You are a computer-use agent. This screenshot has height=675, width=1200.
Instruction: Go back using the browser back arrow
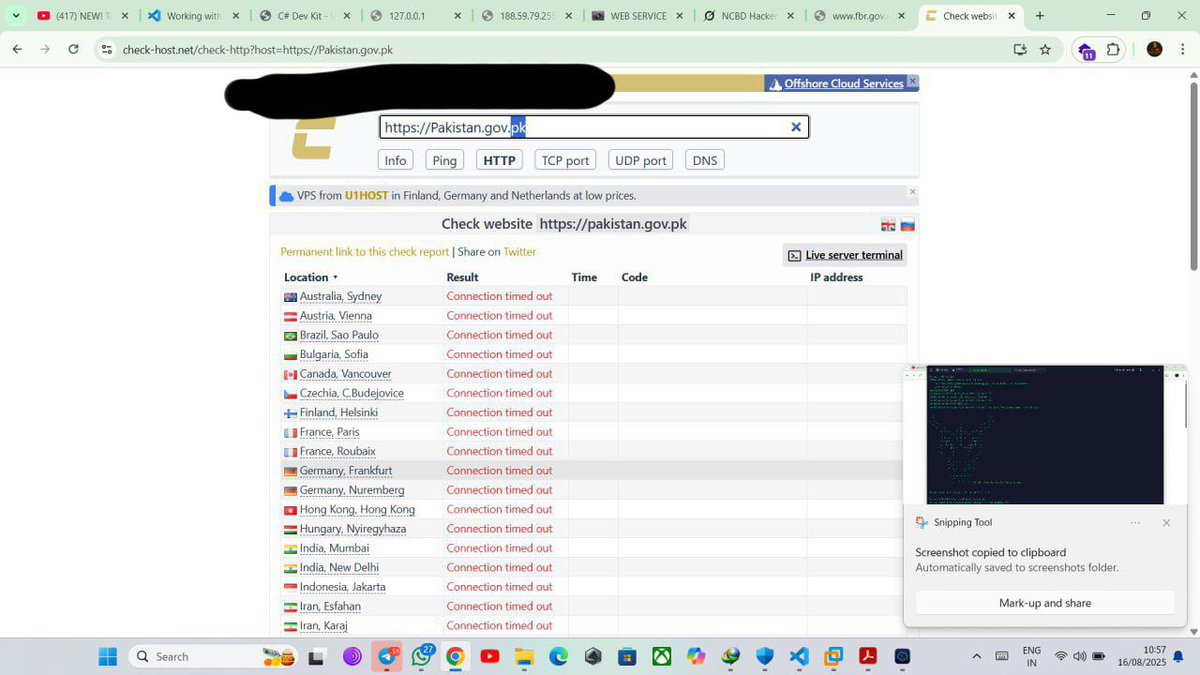[x=17, y=49]
